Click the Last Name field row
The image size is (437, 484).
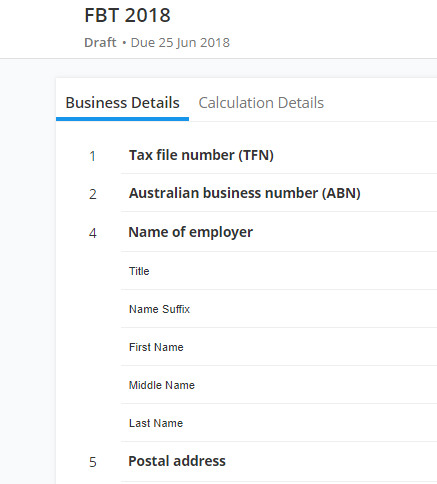[279, 423]
